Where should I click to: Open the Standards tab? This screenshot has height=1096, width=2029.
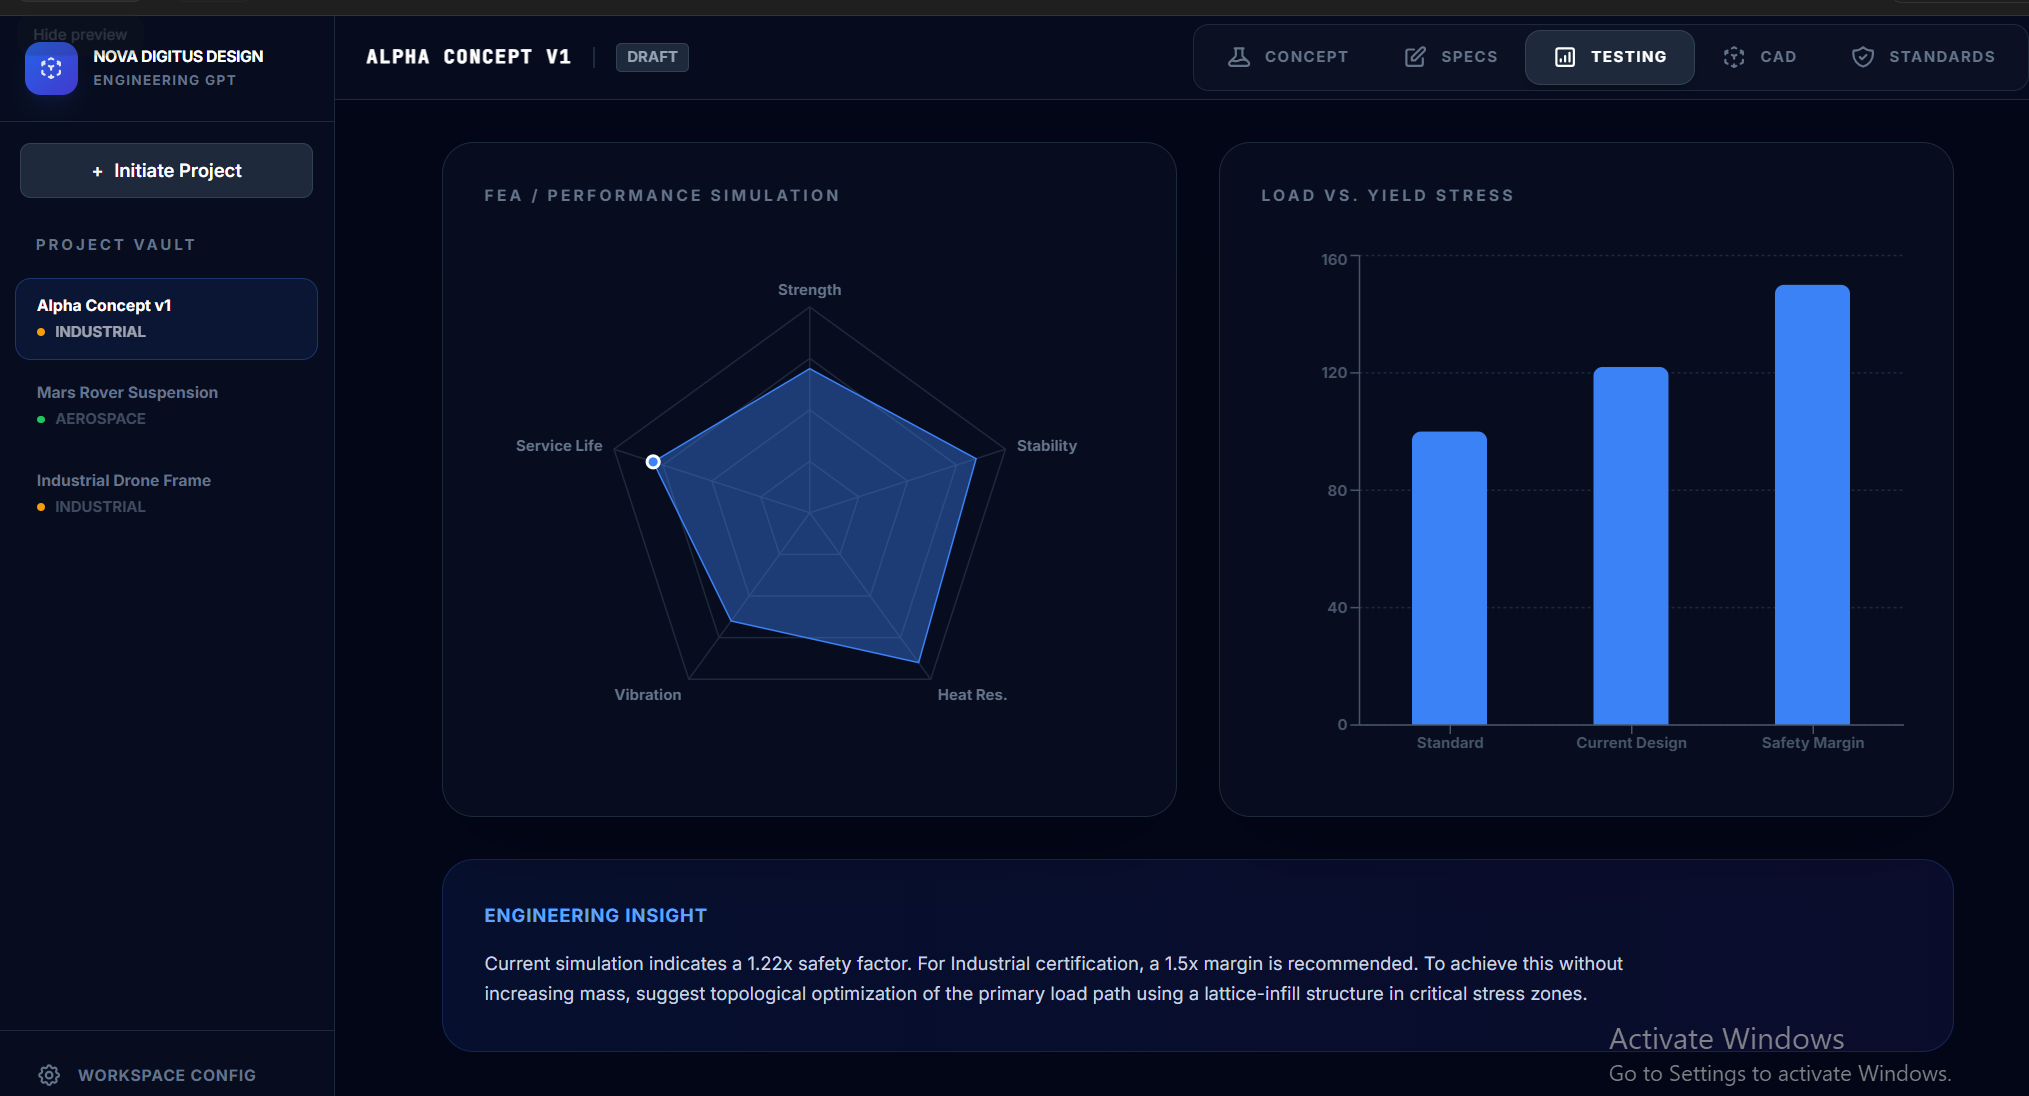[1923, 57]
